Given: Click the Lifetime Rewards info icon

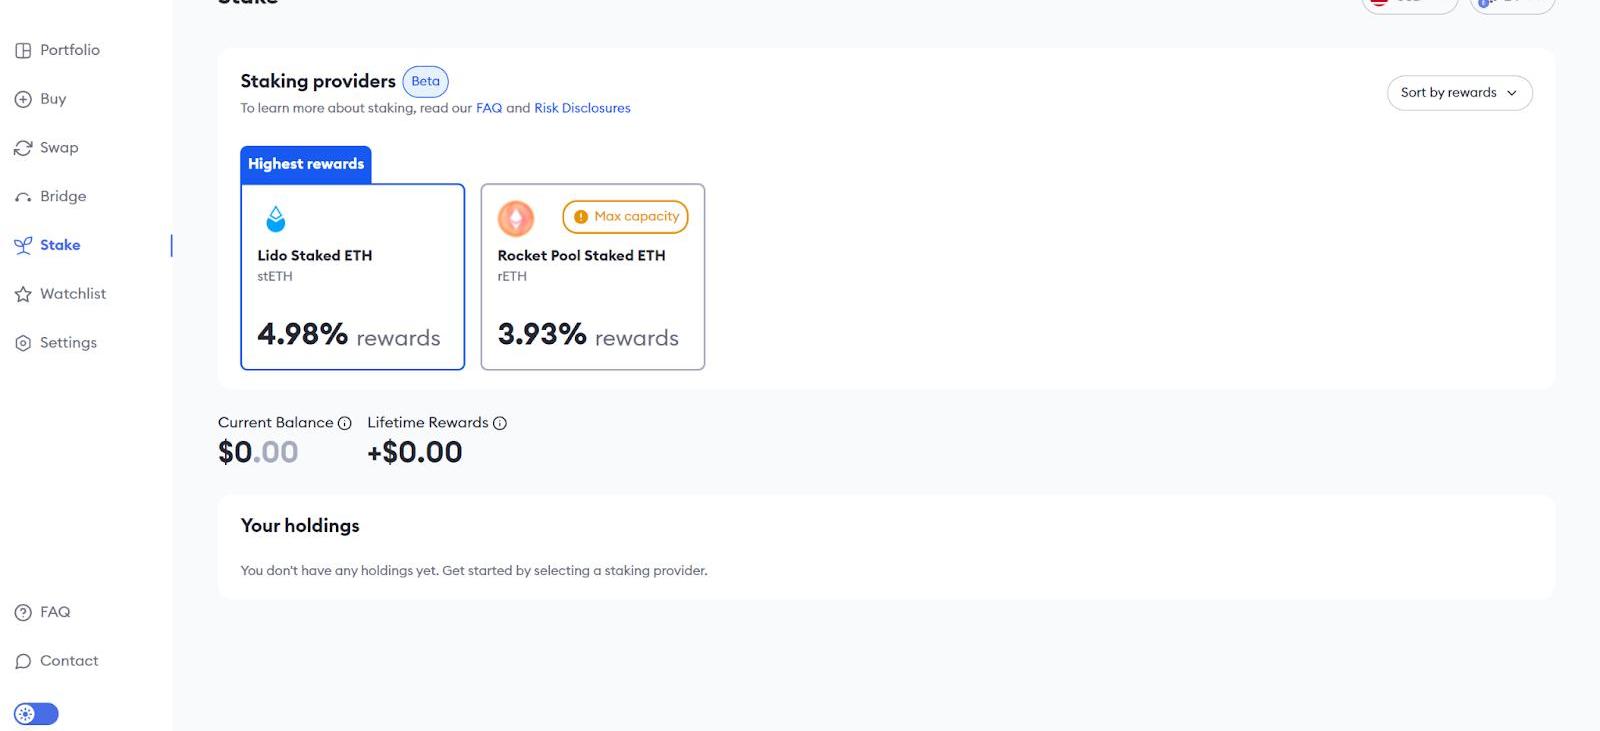Looking at the screenshot, I should 500,423.
